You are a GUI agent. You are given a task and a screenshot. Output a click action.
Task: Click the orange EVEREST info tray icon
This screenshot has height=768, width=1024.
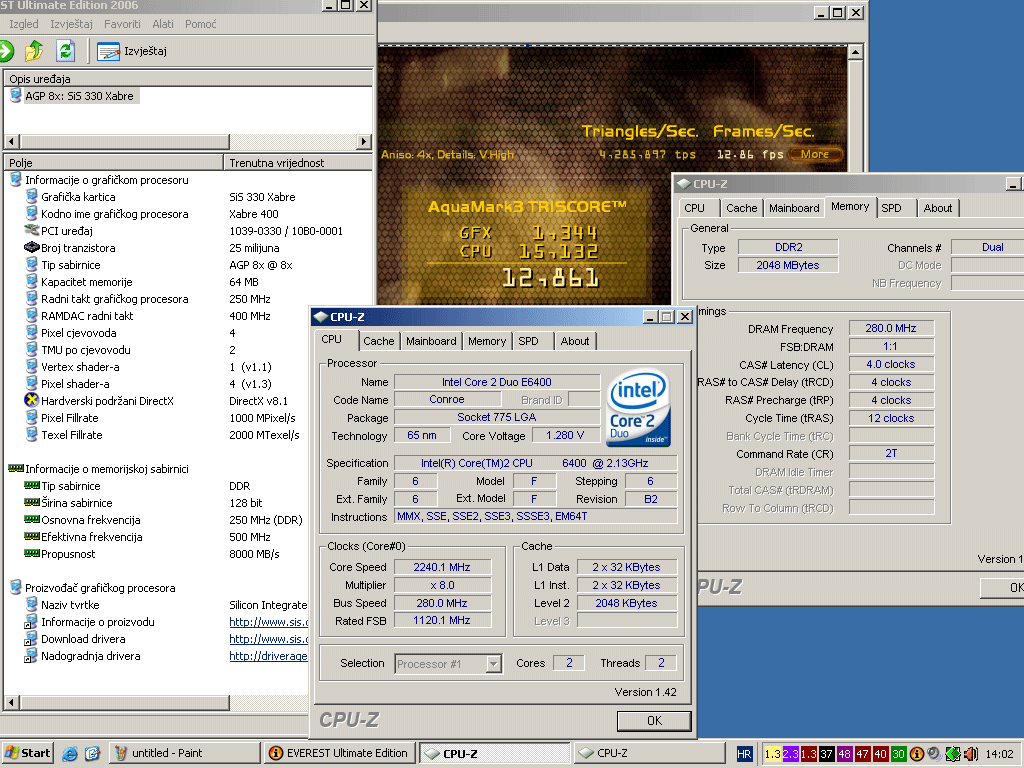[916, 754]
